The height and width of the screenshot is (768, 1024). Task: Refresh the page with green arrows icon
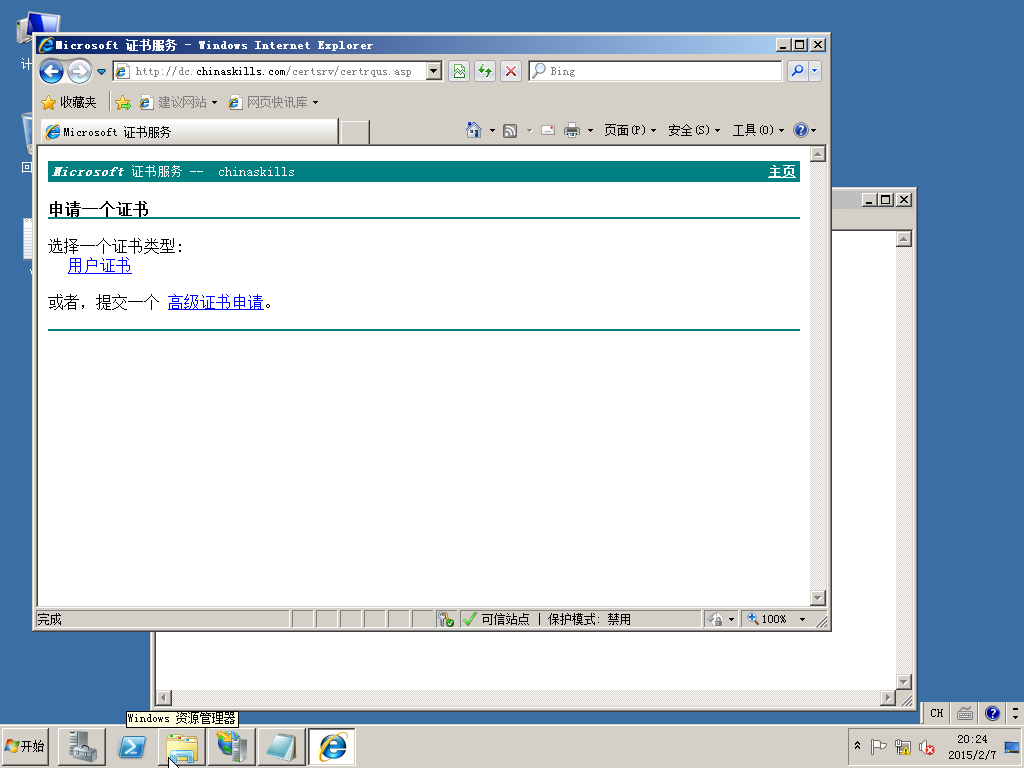point(485,71)
